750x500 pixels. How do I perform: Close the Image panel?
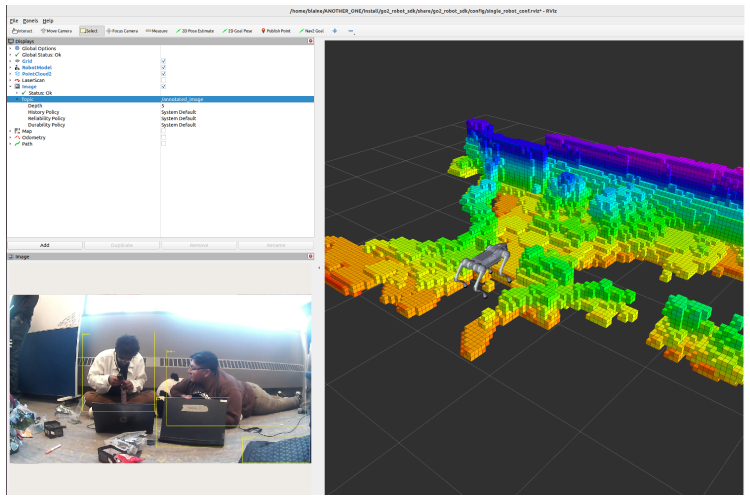point(310,257)
